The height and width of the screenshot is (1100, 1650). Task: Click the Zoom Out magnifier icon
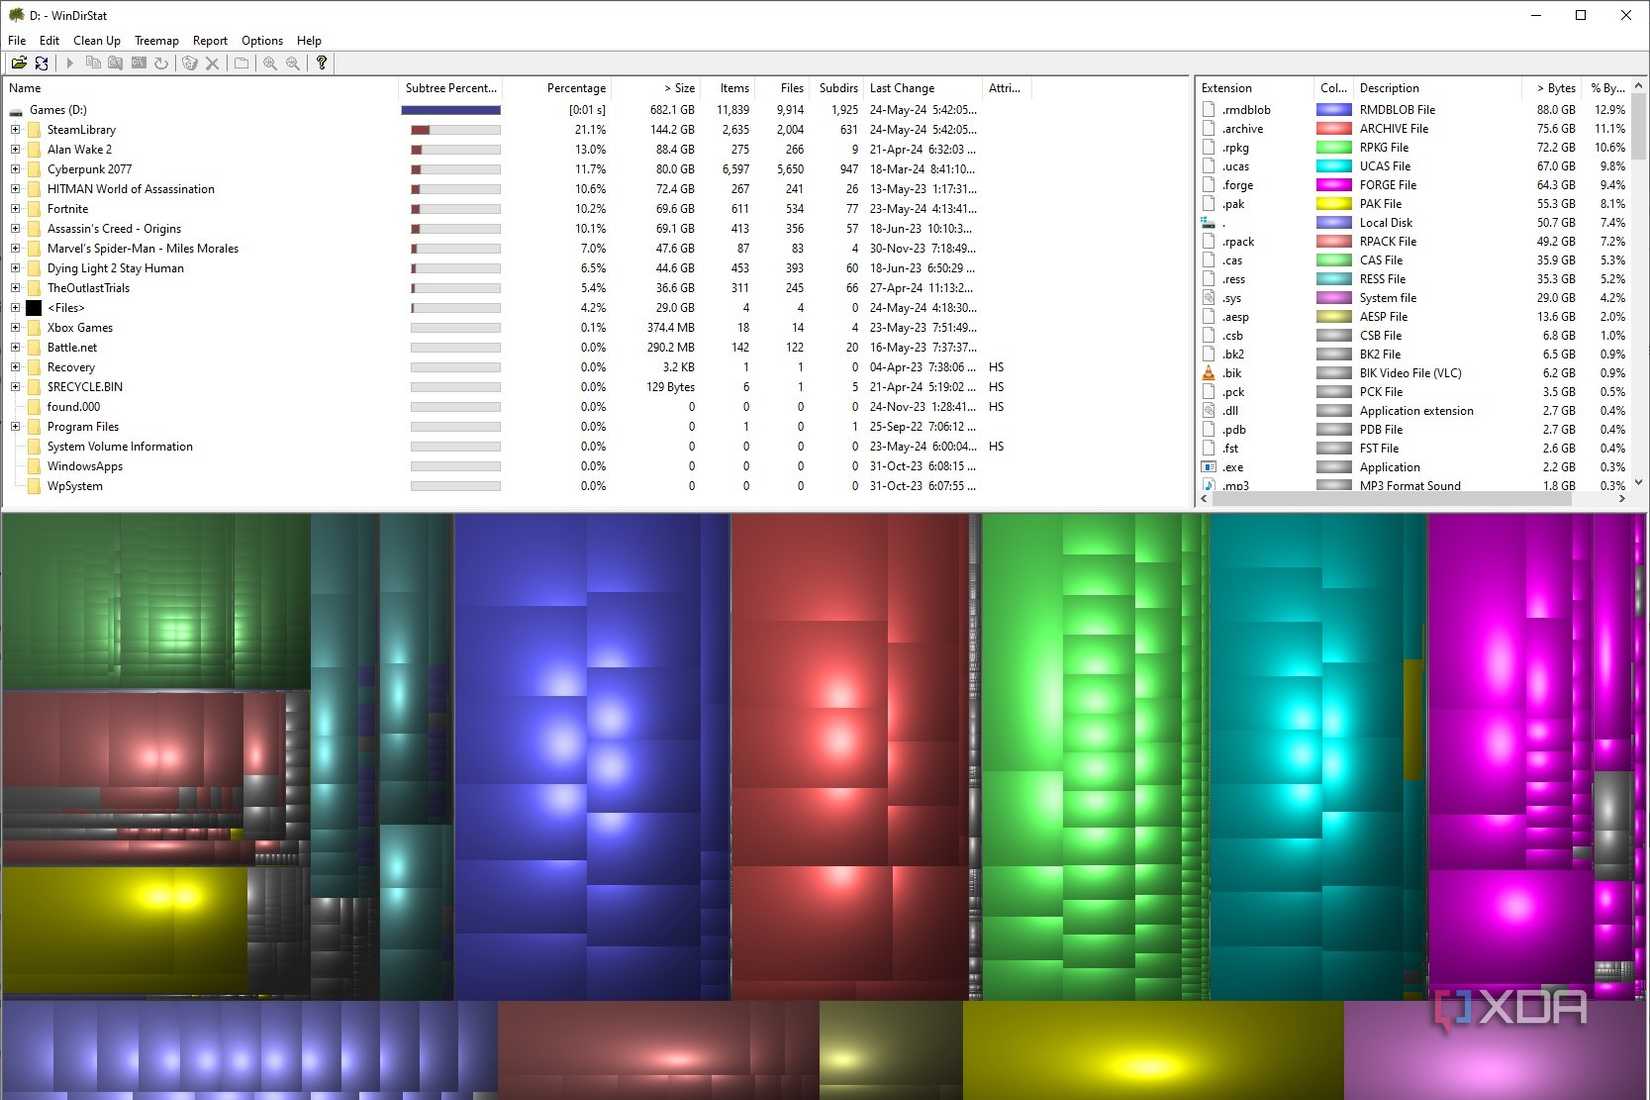click(293, 63)
